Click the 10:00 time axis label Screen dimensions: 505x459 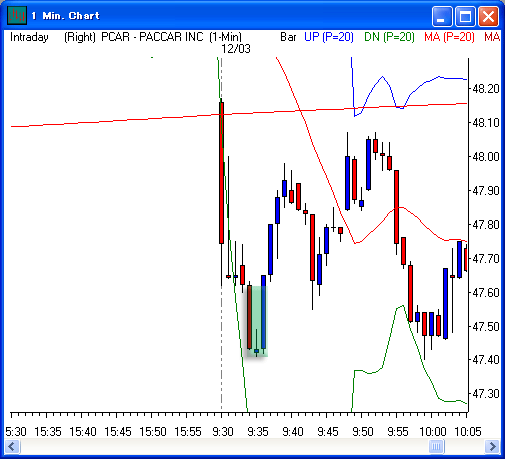(x=433, y=432)
